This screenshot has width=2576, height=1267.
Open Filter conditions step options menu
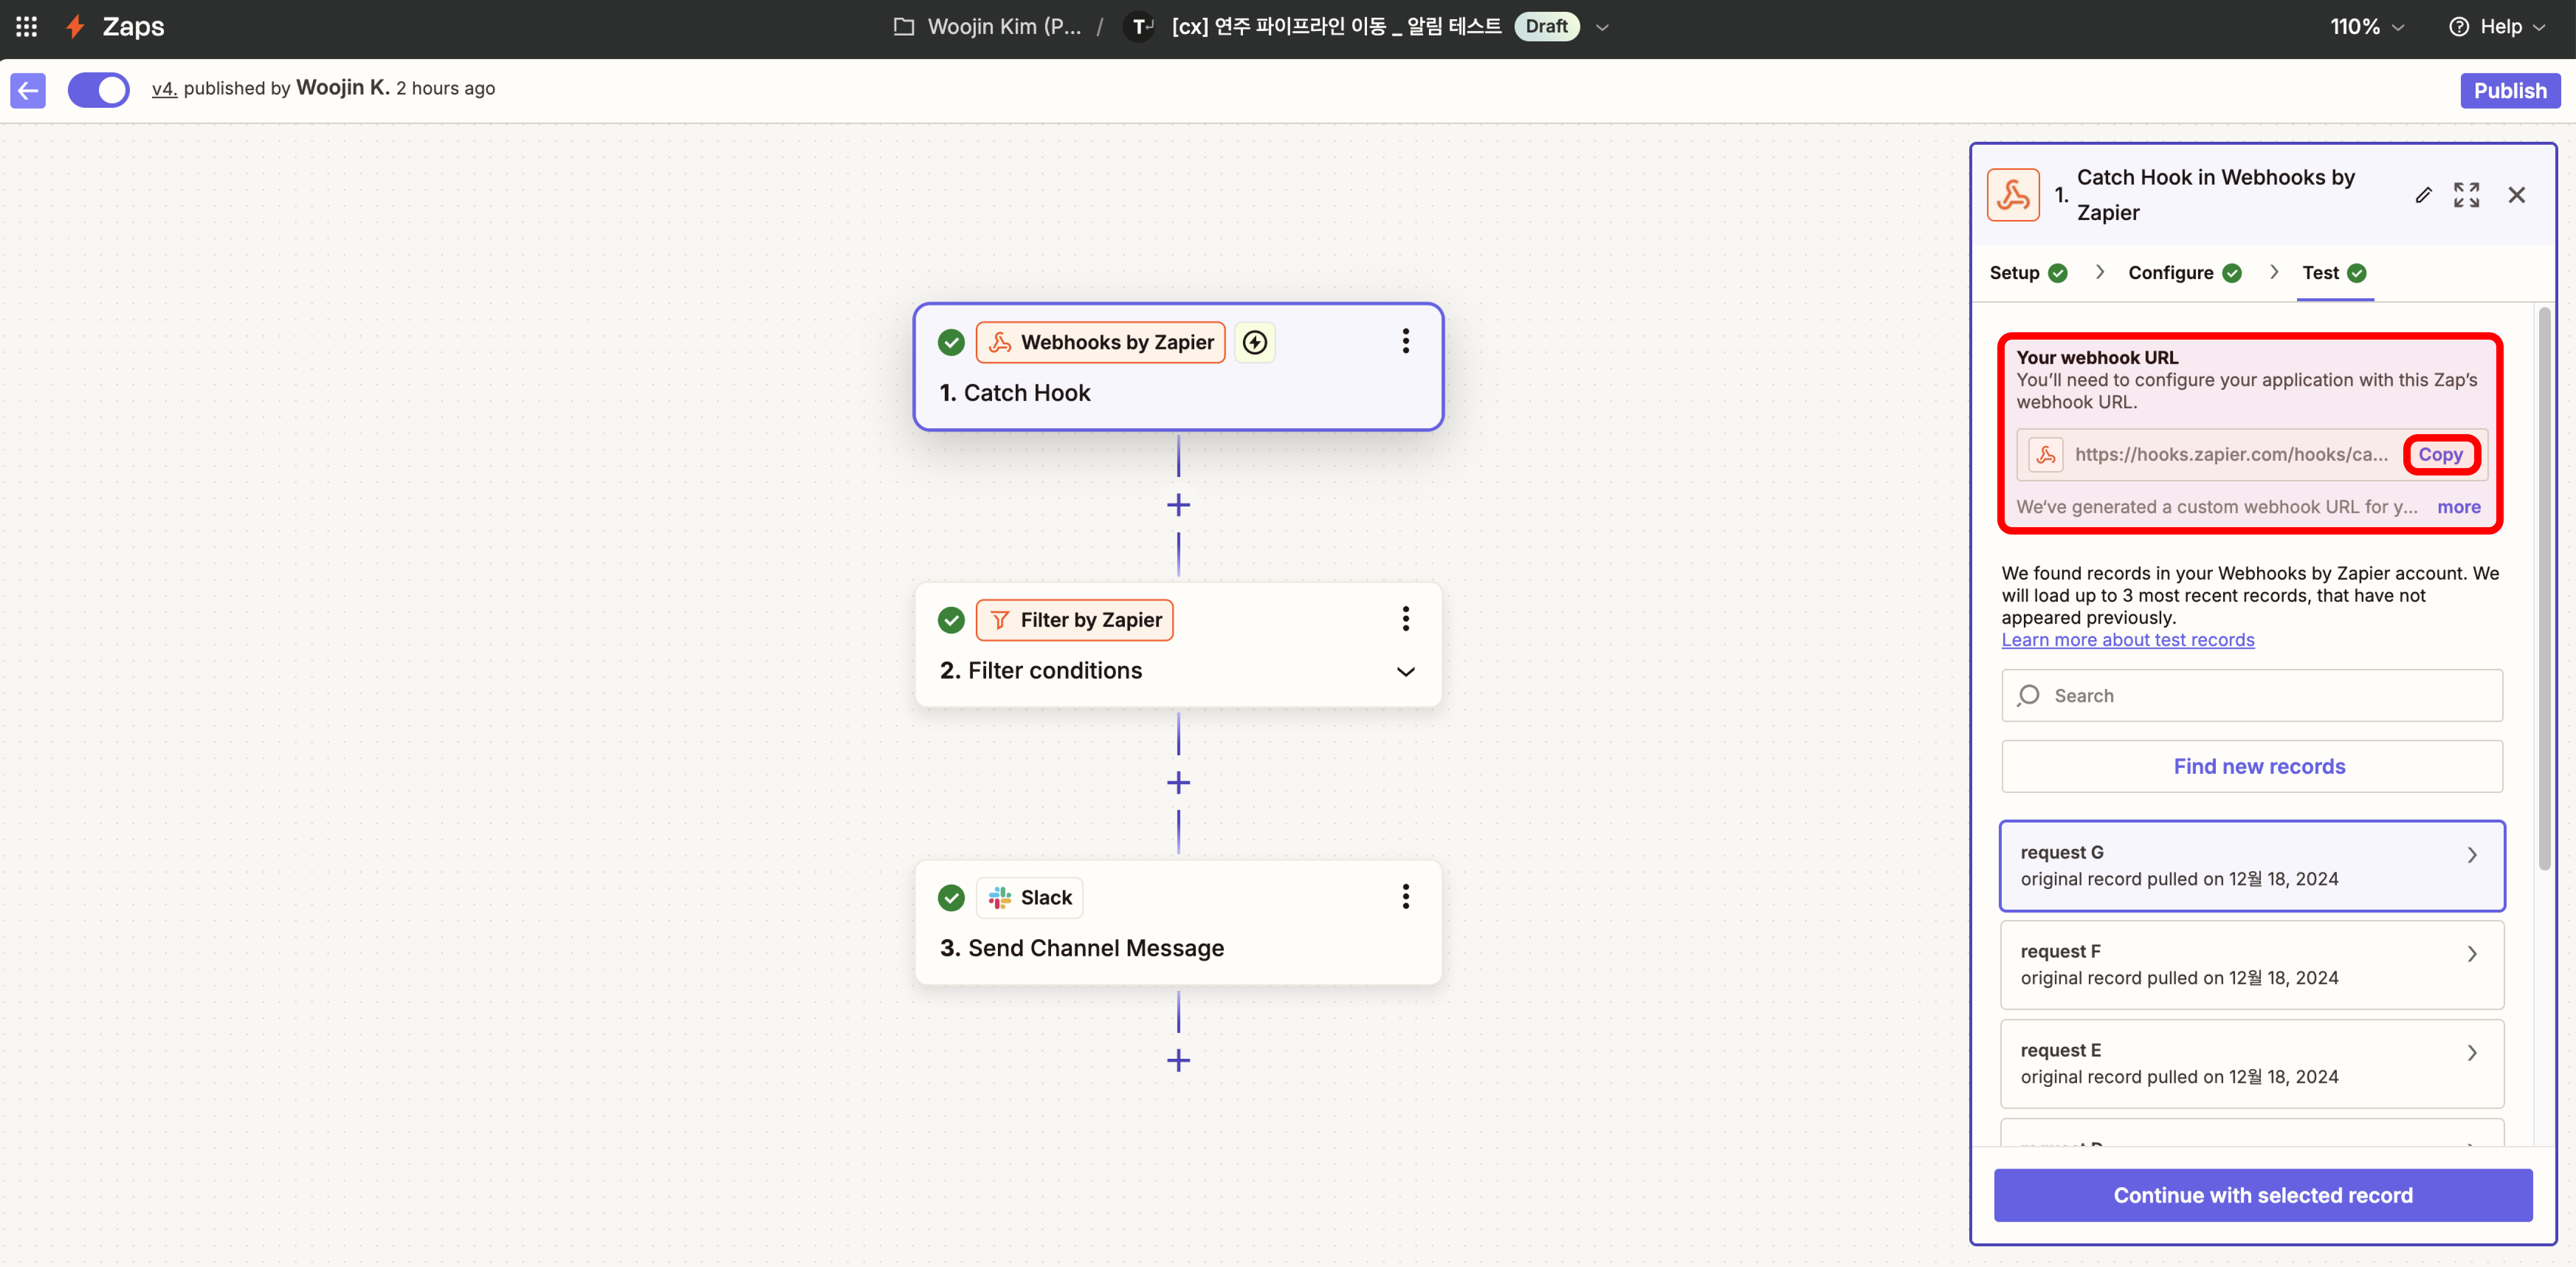1405,619
